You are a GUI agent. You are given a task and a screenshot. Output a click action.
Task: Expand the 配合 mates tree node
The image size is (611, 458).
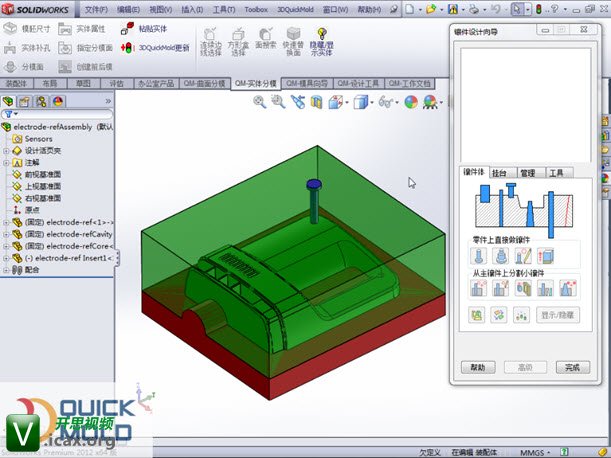point(6,270)
